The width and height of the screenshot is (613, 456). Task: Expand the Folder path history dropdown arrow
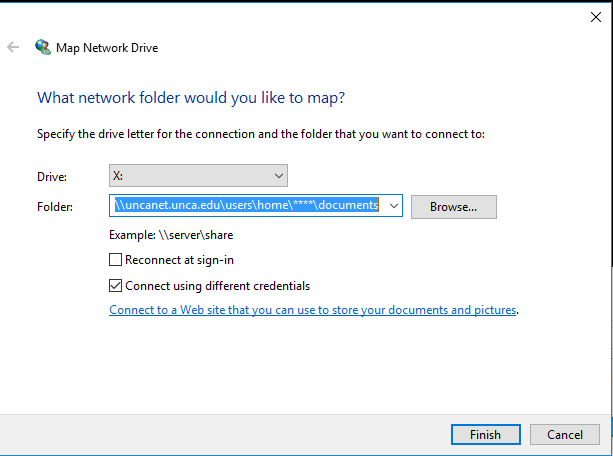pyautogui.click(x=392, y=206)
